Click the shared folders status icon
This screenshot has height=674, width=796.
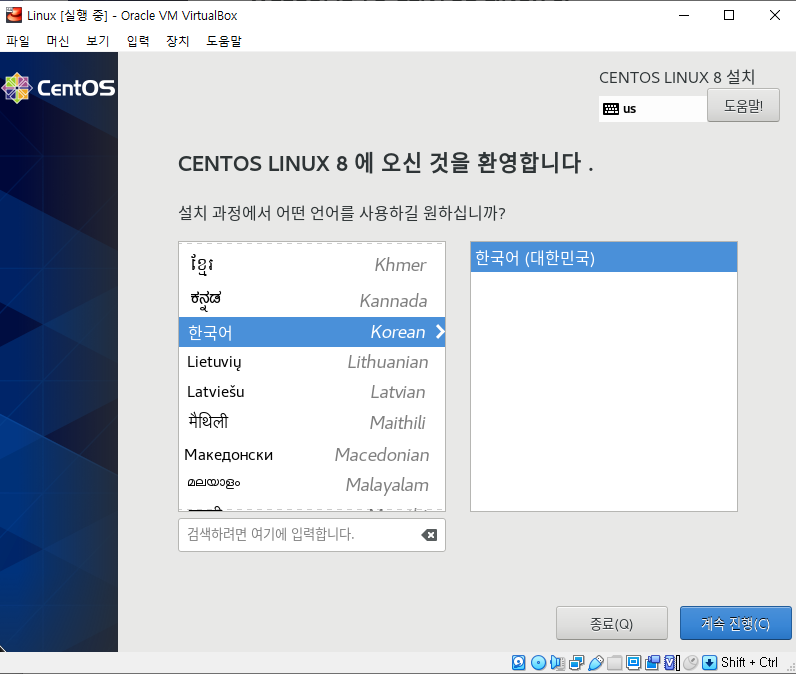pos(614,662)
